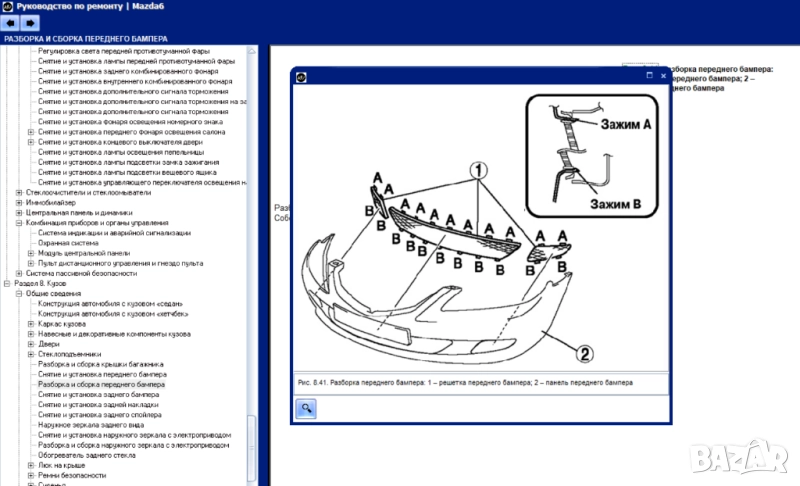Maximize the bumper diagram popup window

[648, 76]
